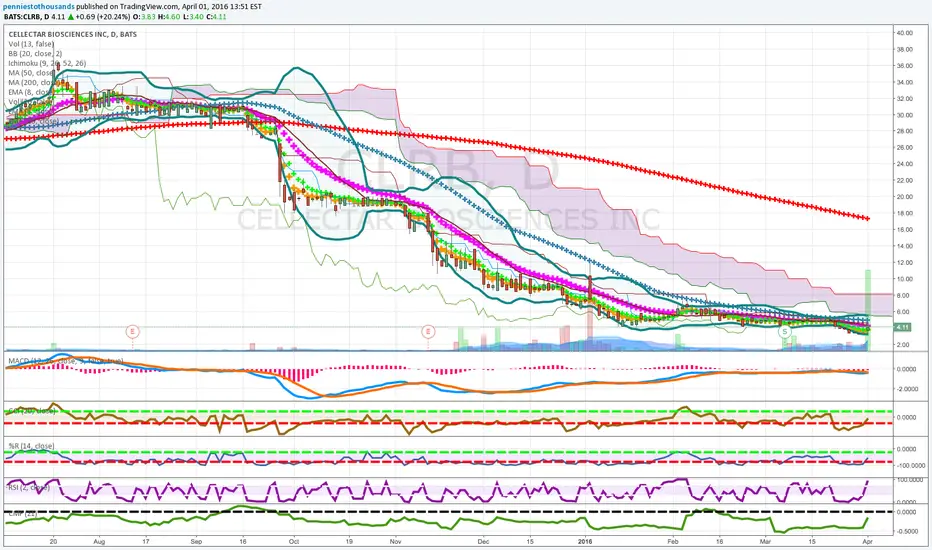Screen dimensions: 932x550
Task: Click the %R (14, close) pane label
Action: 31,446
